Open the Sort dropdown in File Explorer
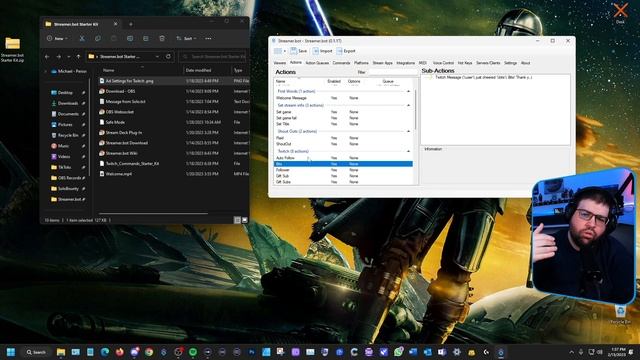The height and width of the screenshot is (360, 640). coord(186,38)
